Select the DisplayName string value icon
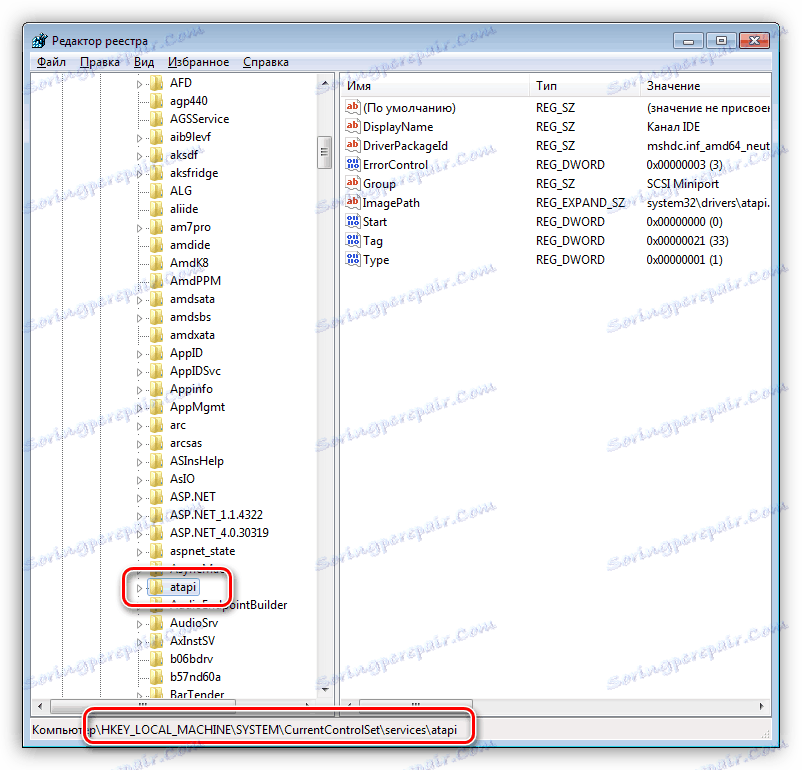 [352, 126]
